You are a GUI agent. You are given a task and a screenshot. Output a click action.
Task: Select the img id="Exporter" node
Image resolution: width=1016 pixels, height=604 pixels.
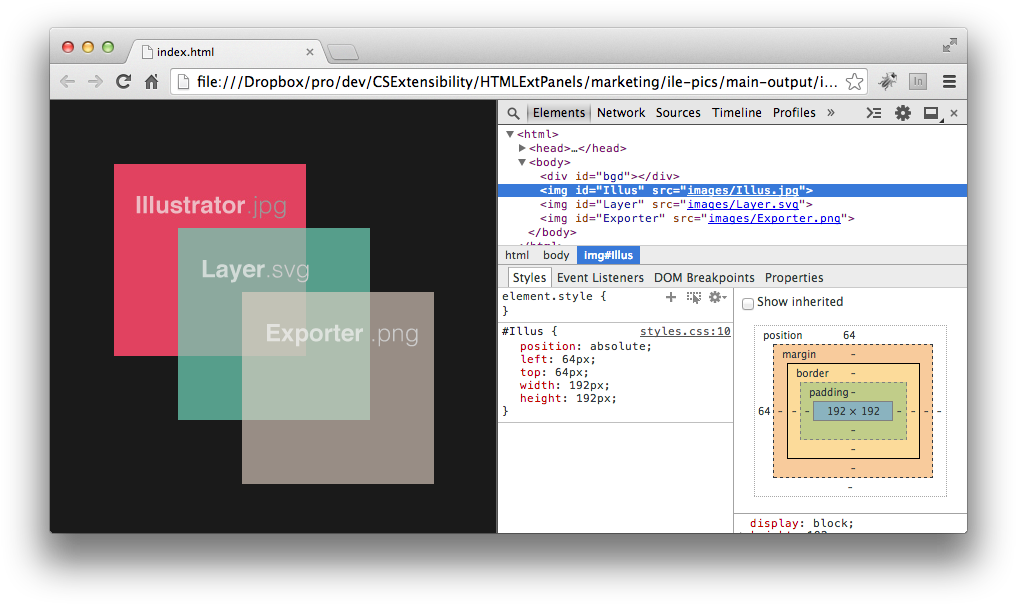[697, 218]
